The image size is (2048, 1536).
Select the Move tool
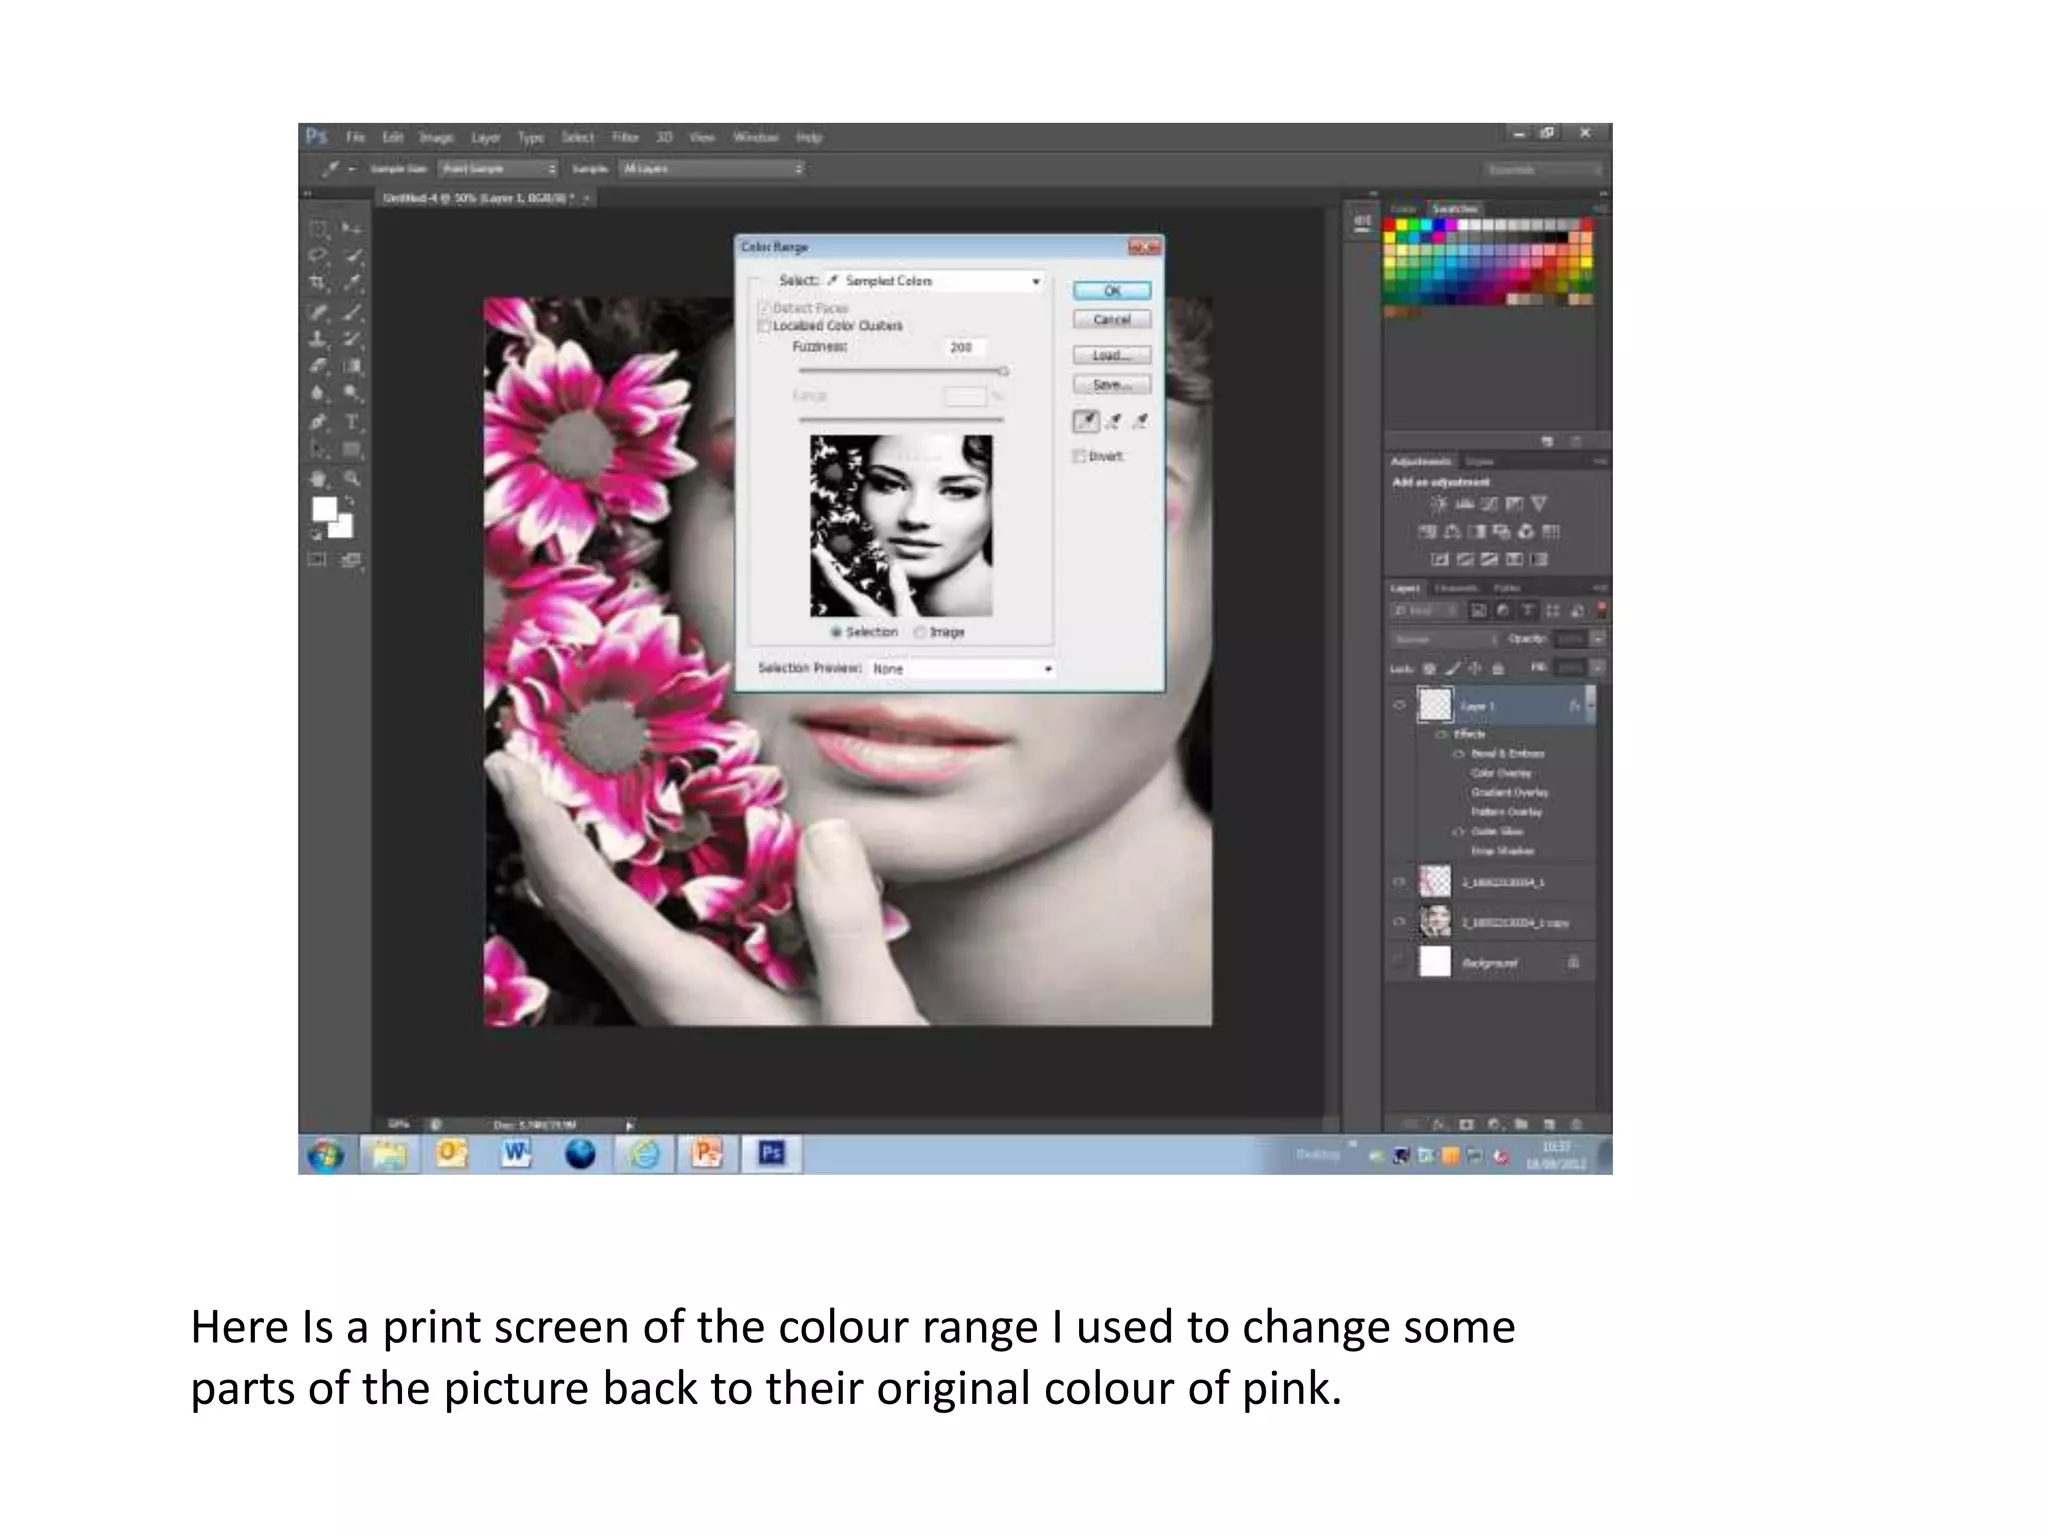pyautogui.click(x=351, y=229)
